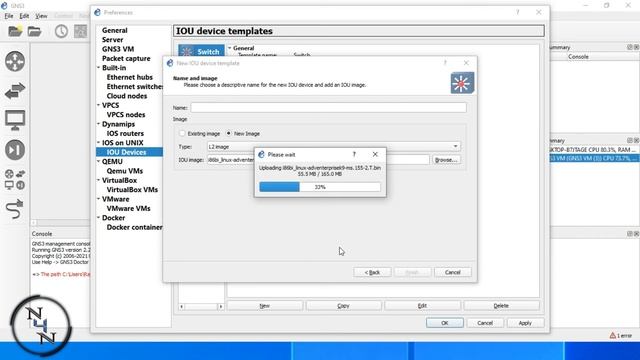Click the Name input field

pyautogui.click(x=329, y=108)
